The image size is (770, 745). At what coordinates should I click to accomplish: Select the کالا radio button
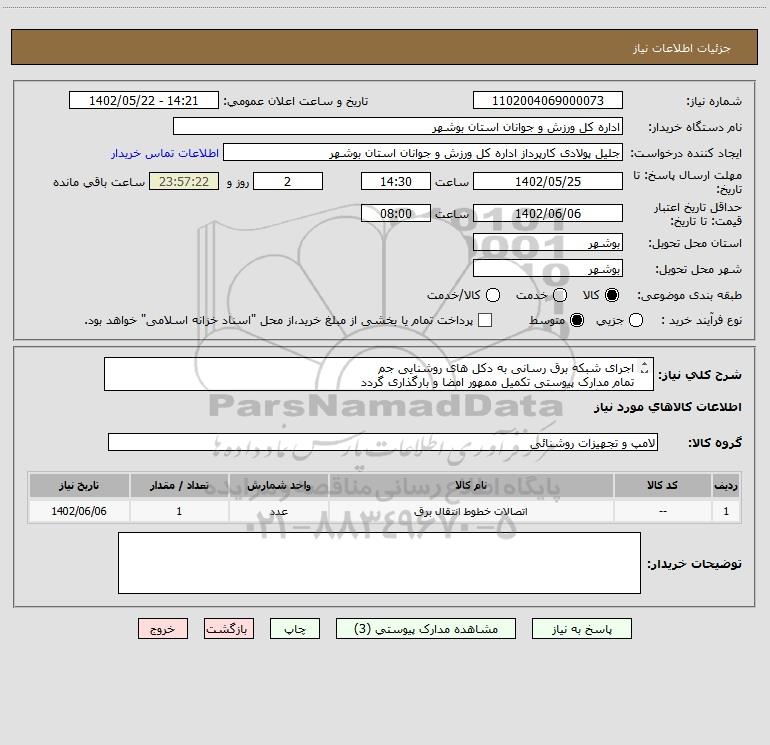coord(612,295)
